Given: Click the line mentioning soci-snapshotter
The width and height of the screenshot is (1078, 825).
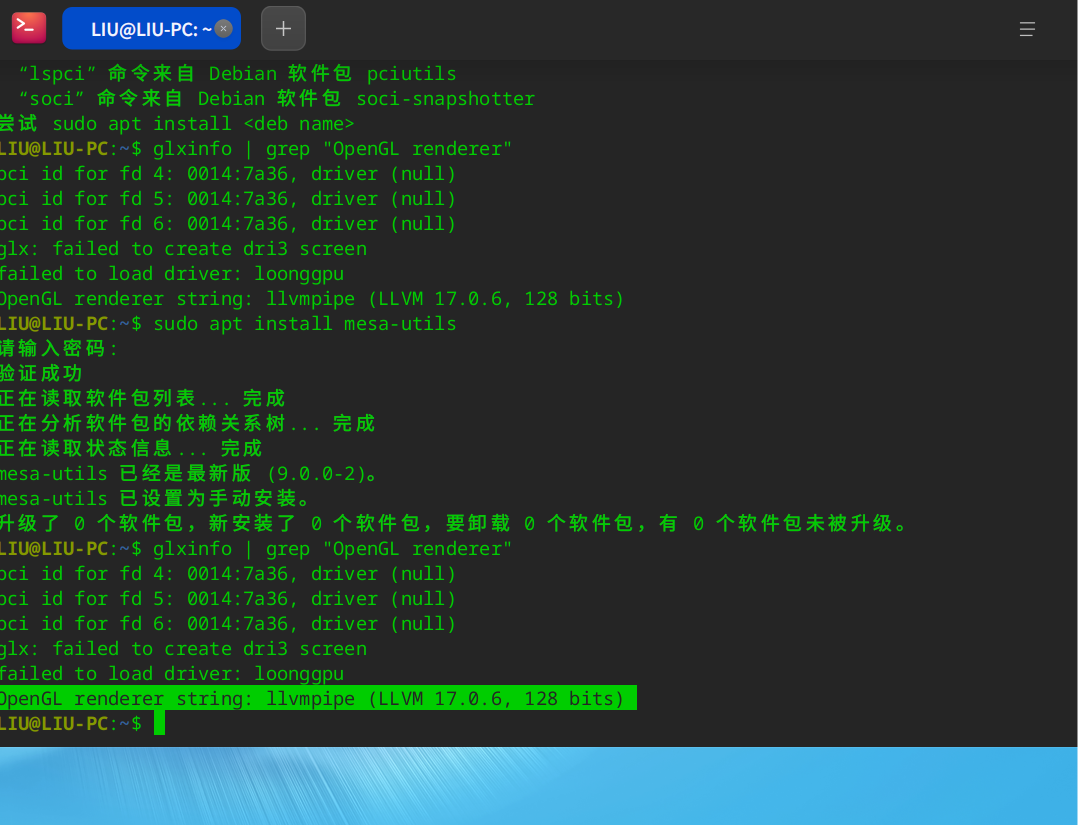Looking at the screenshot, I should (x=276, y=98).
